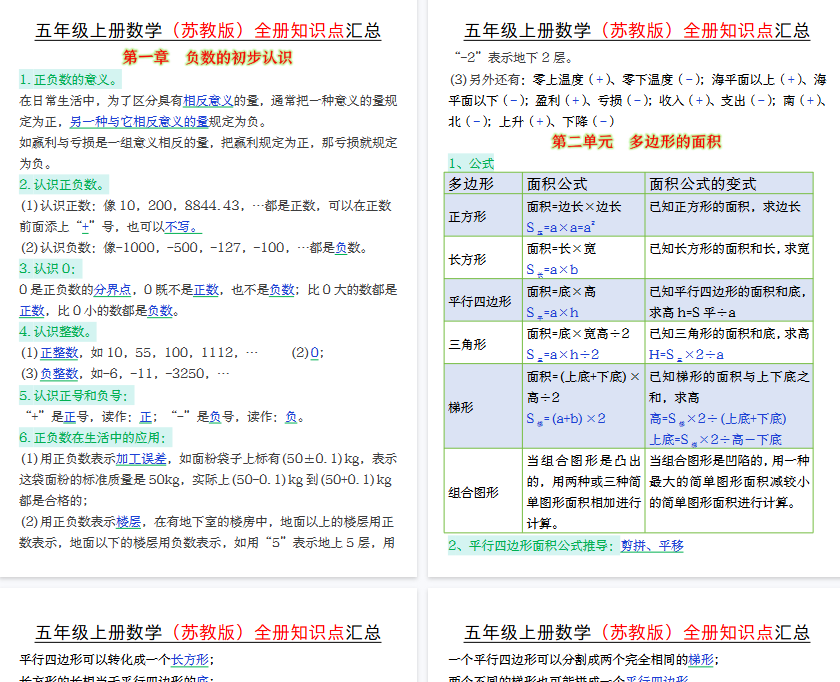Click the underlined "楼层" link

click(129, 522)
